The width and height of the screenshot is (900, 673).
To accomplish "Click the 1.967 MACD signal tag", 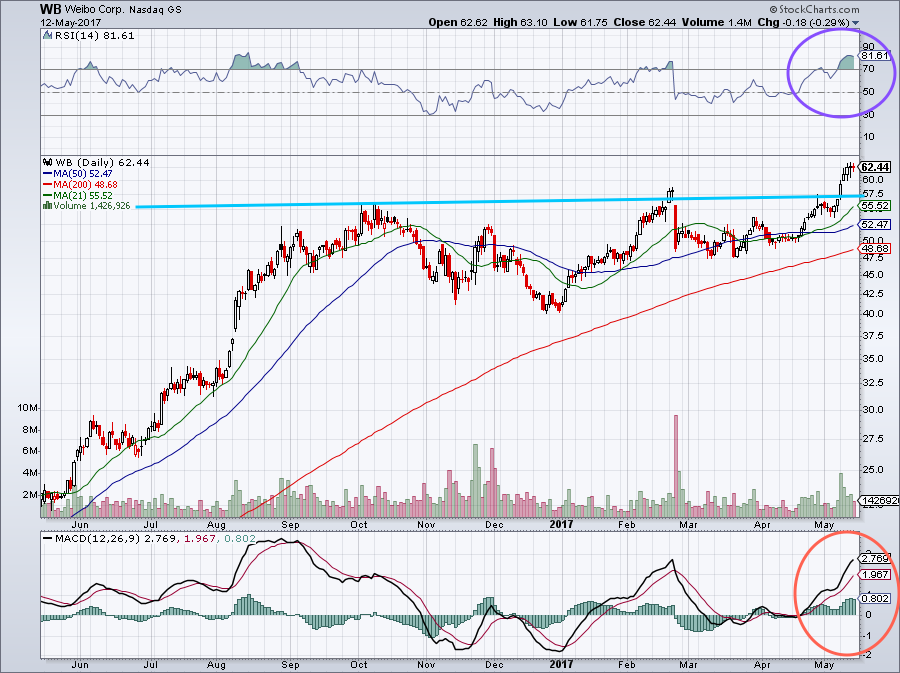I will [x=876, y=574].
